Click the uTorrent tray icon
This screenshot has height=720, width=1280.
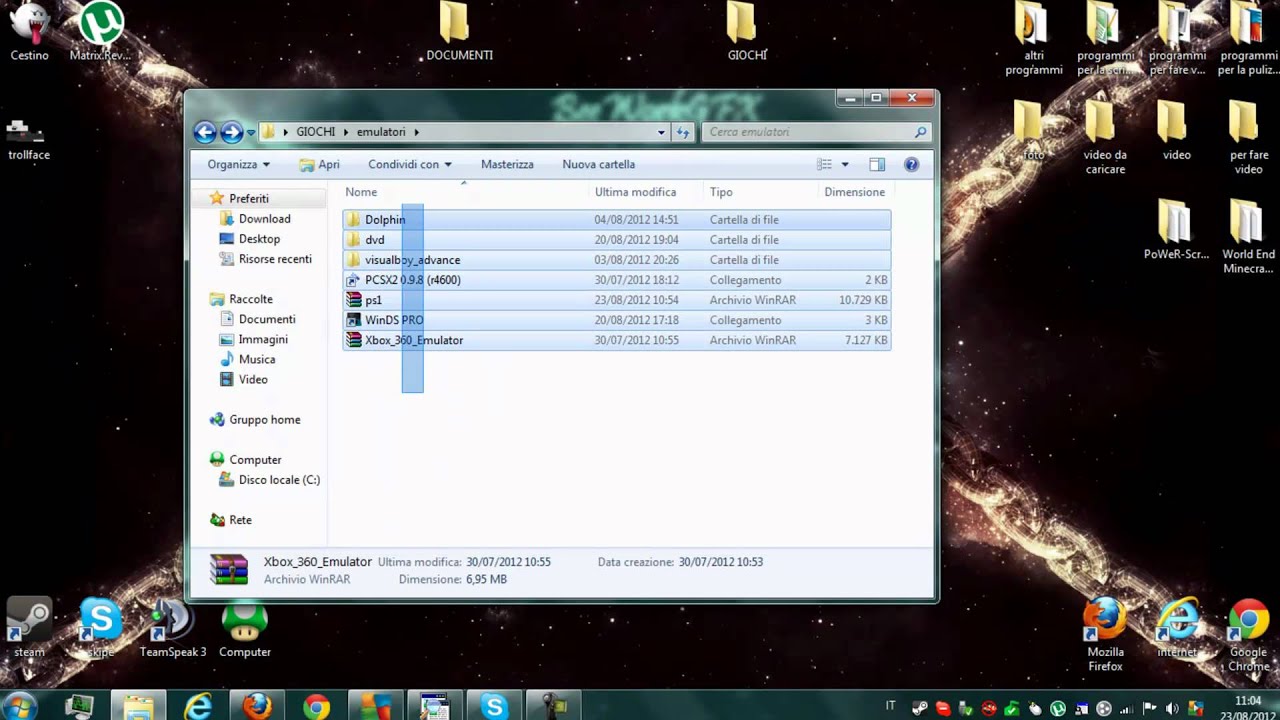(1058, 708)
